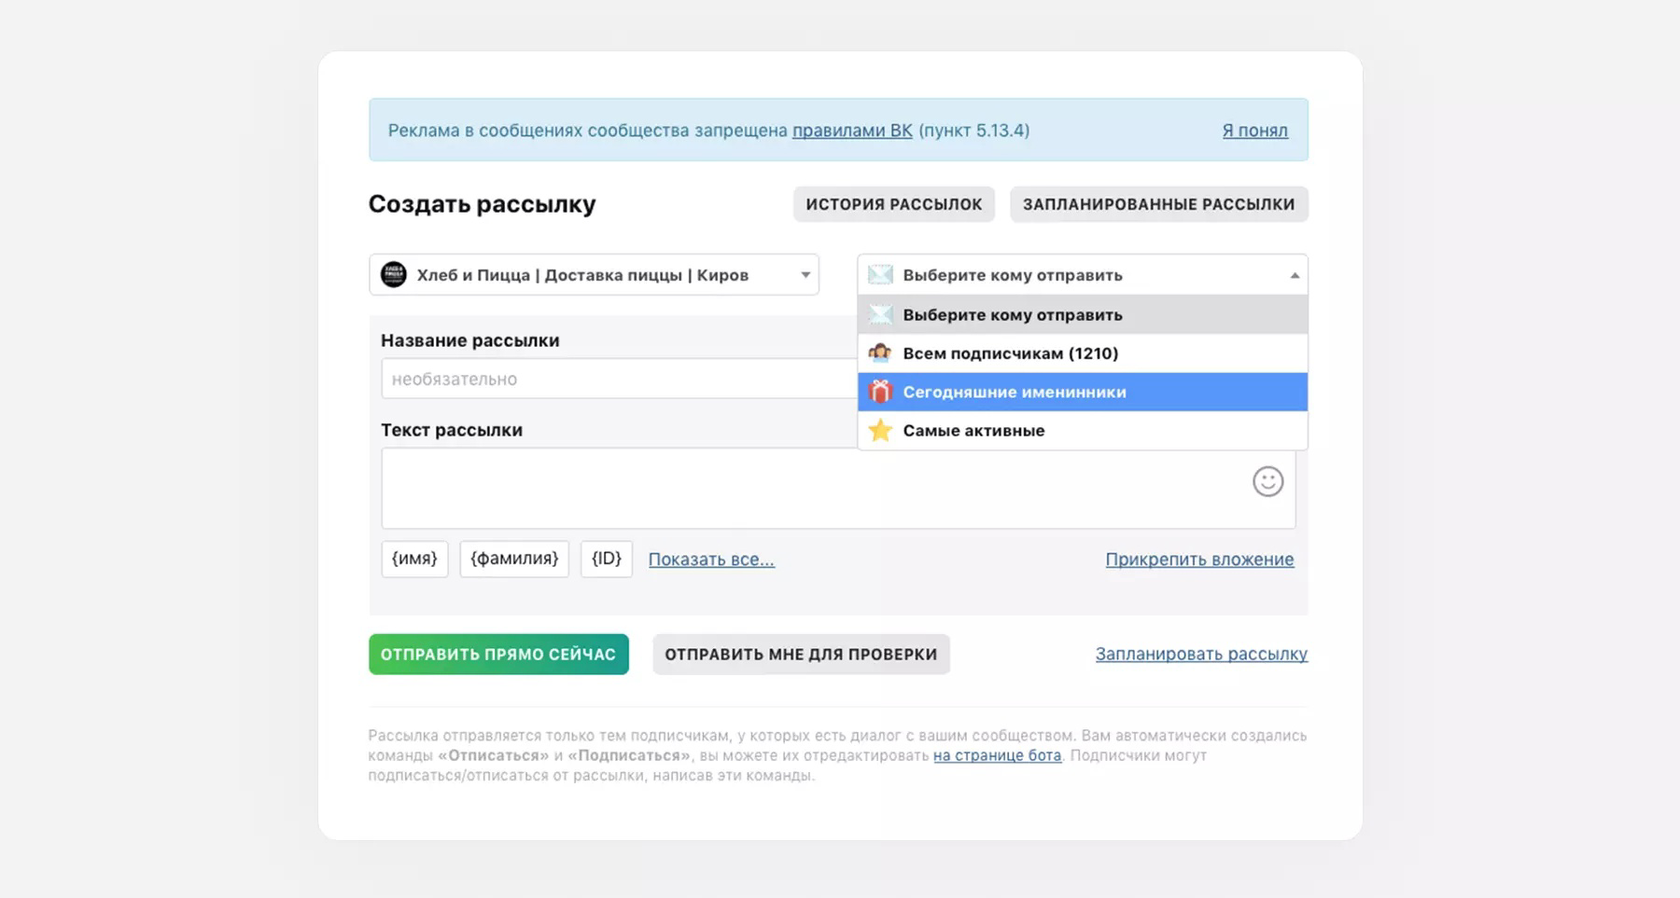
Task: Click the community avatar for Хлеб и Пицца
Action: (394, 274)
